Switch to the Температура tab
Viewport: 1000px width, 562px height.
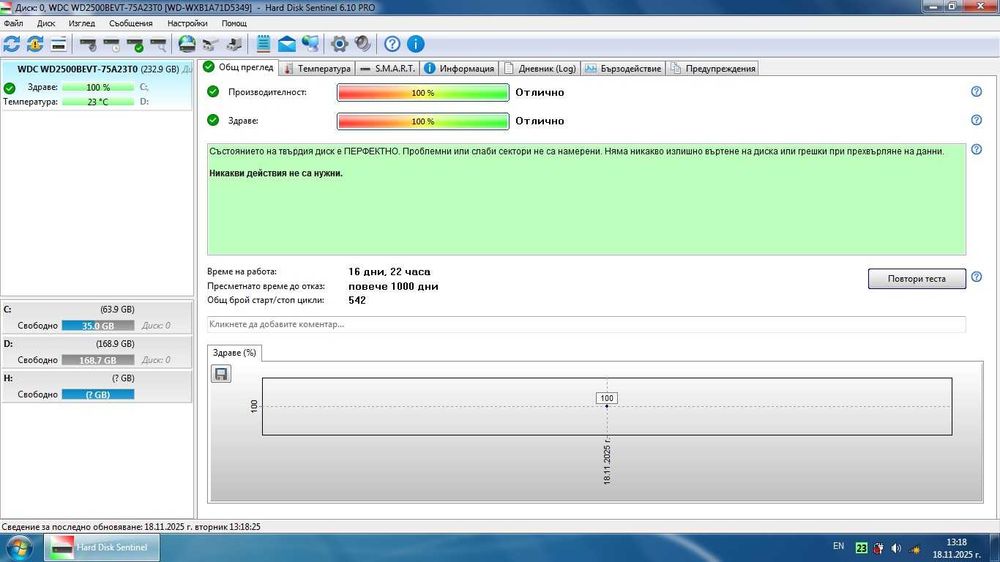317,68
